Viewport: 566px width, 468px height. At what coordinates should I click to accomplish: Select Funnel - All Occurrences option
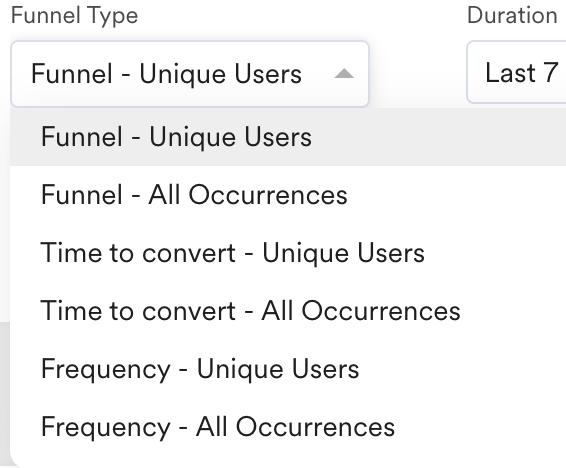pyautogui.click(x=288, y=195)
